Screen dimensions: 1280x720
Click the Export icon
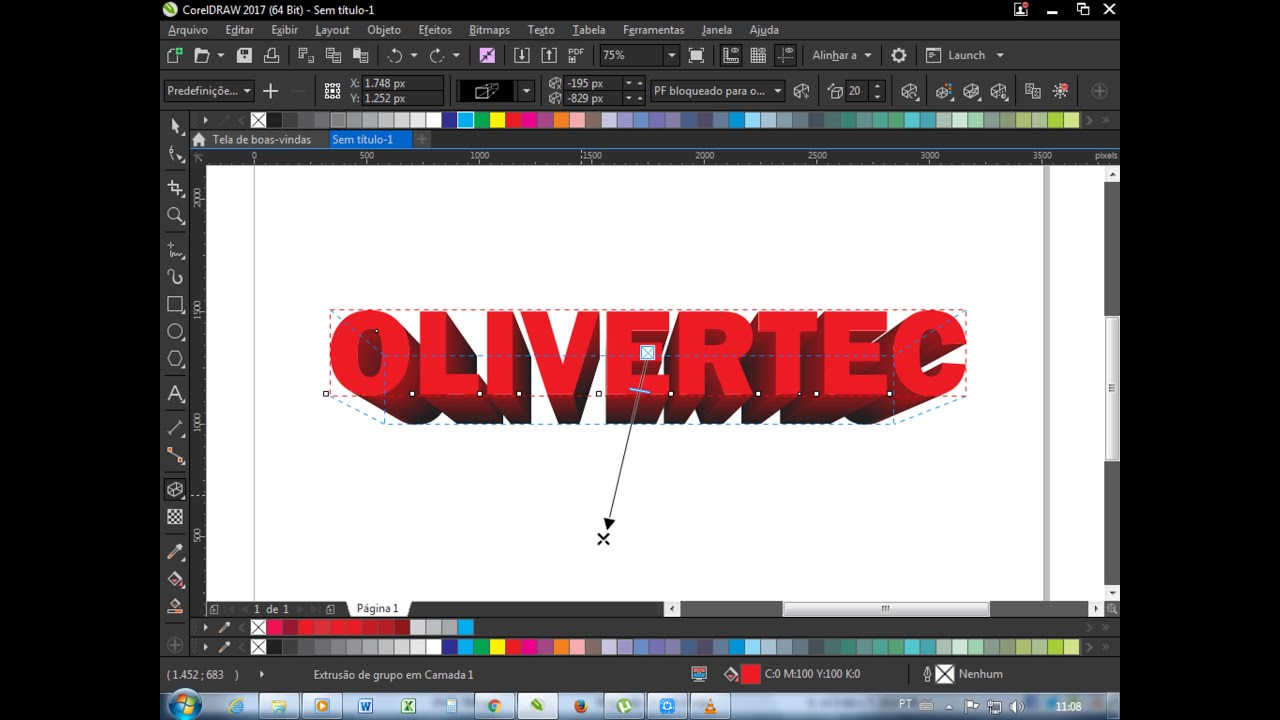coord(549,56)
